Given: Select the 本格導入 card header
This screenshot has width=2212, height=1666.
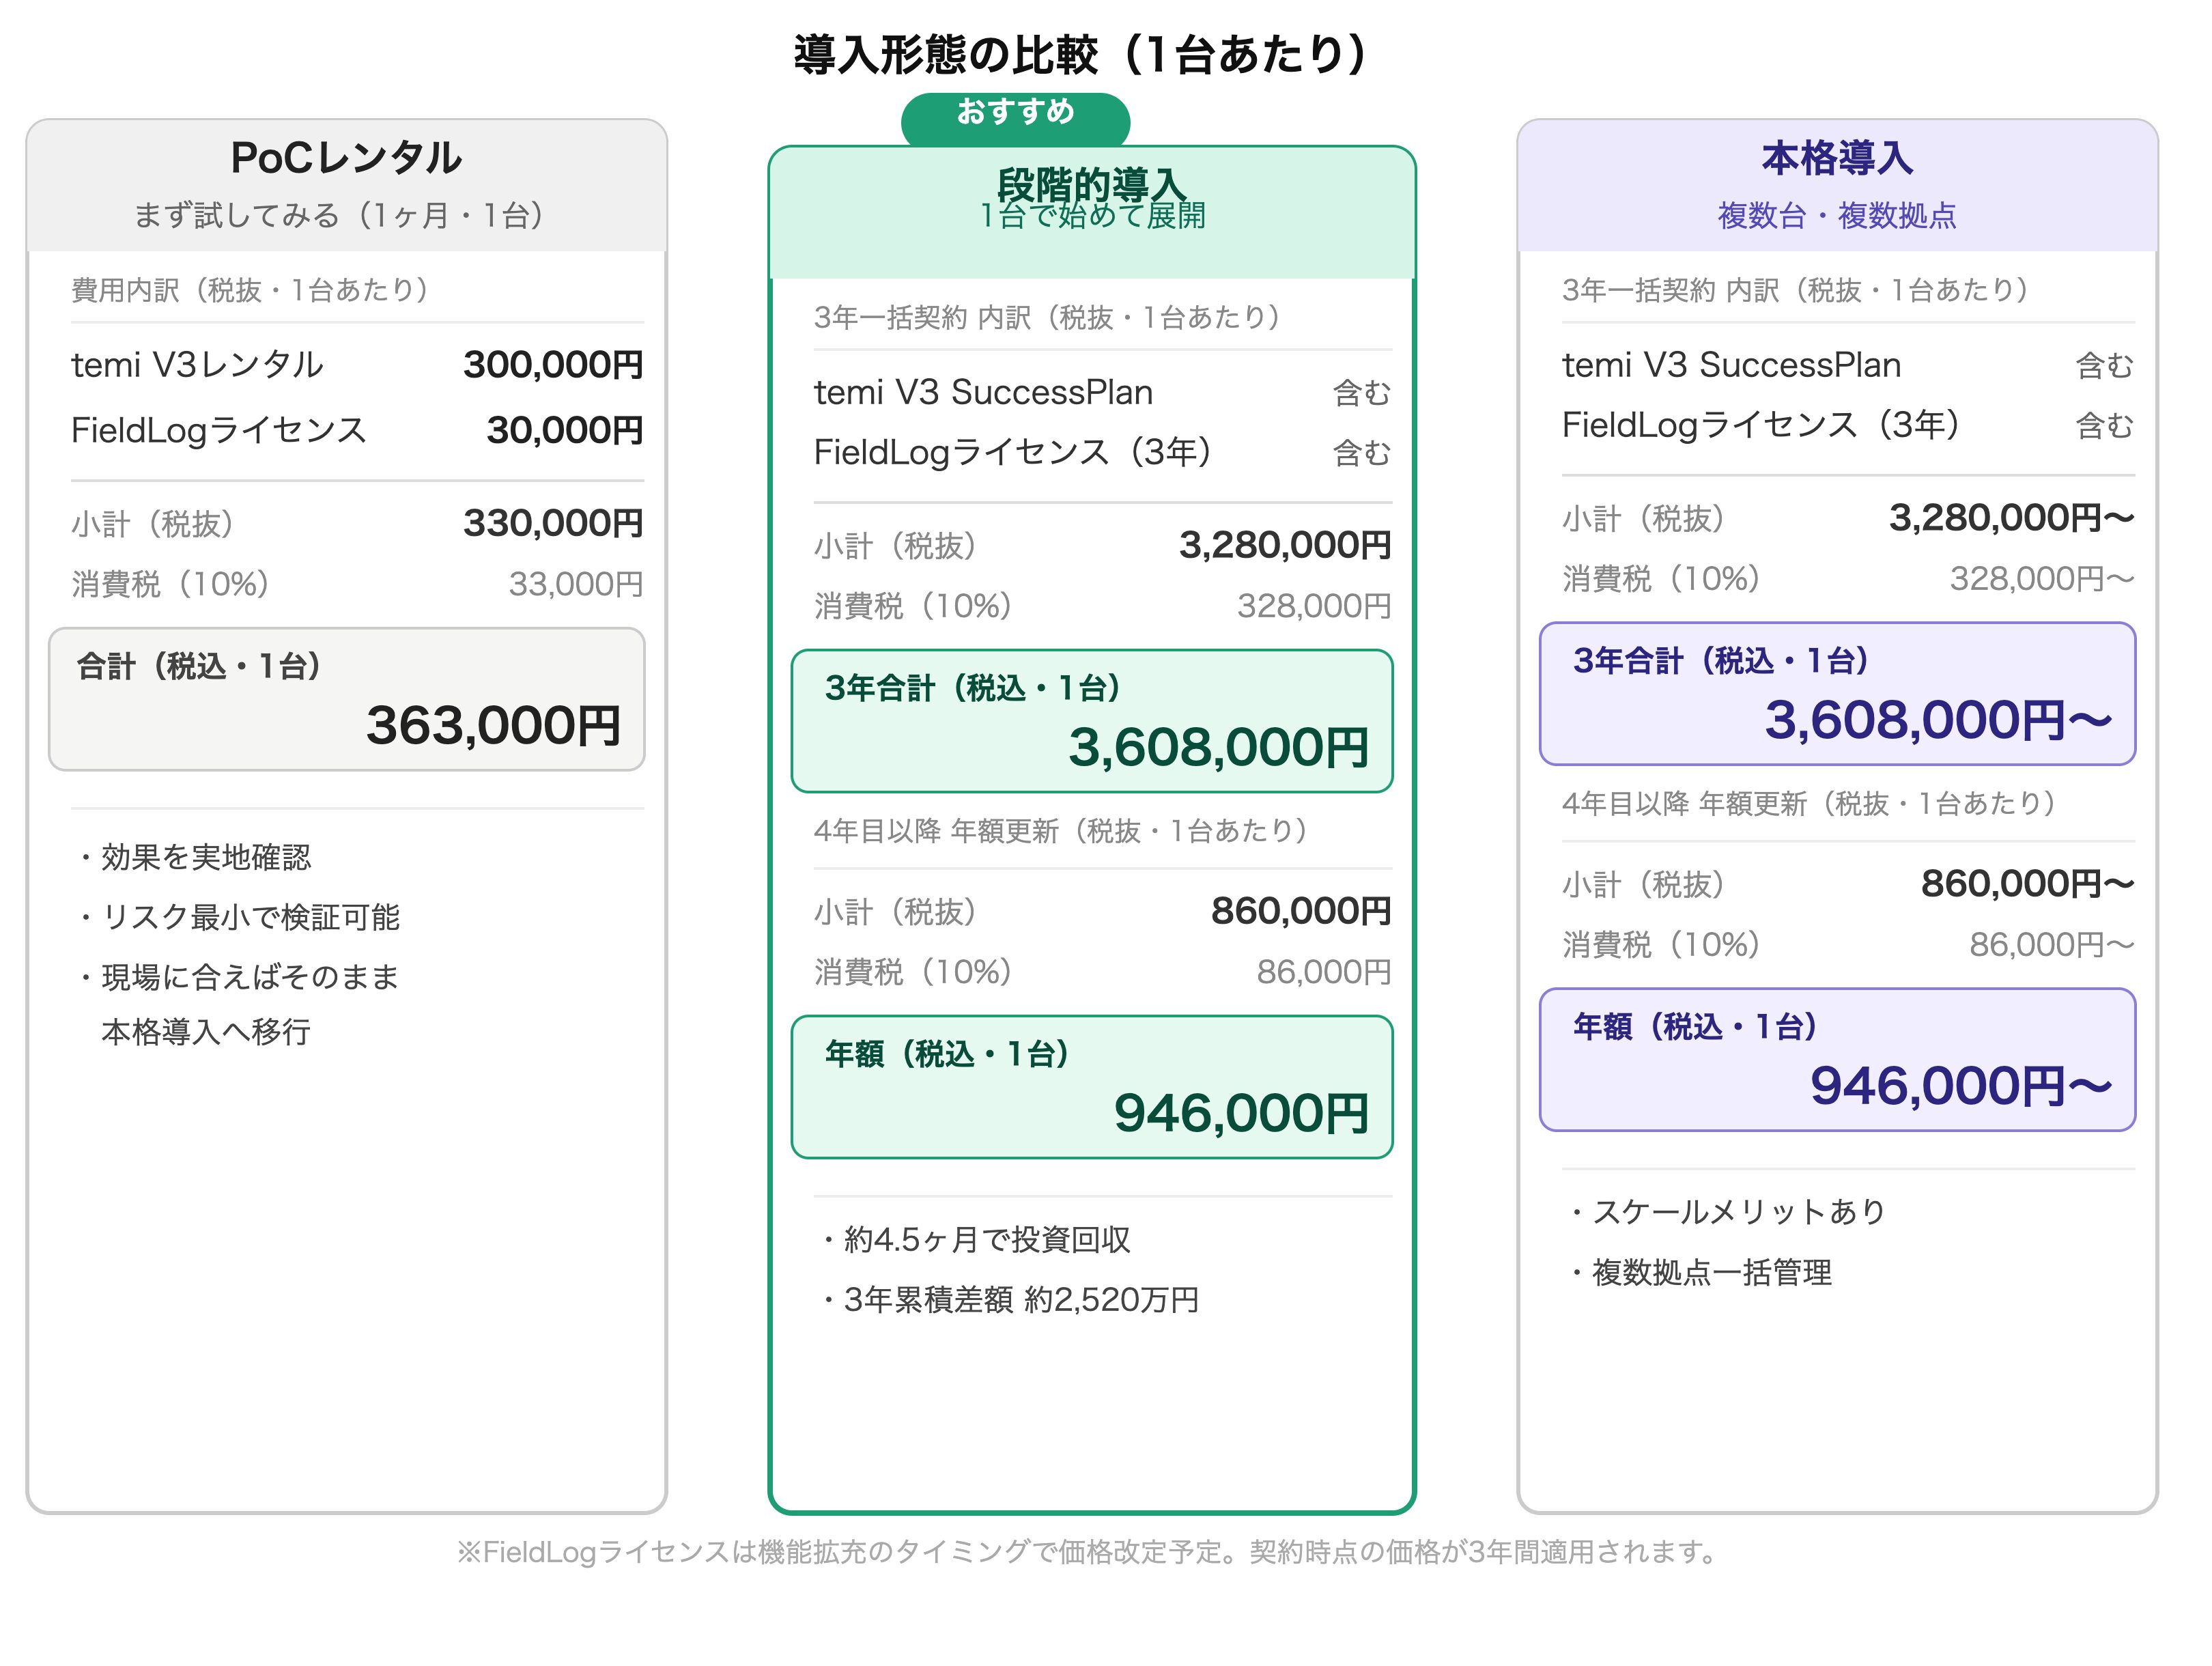Looking at the screenshot, I should coord(1837,185).
